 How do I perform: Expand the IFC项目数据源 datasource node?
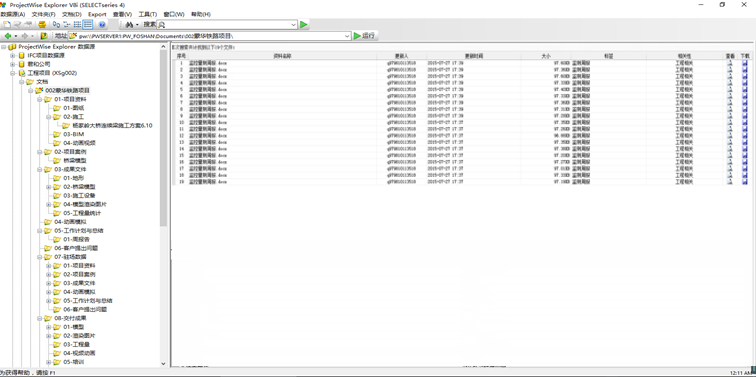[x=13, y=55]
